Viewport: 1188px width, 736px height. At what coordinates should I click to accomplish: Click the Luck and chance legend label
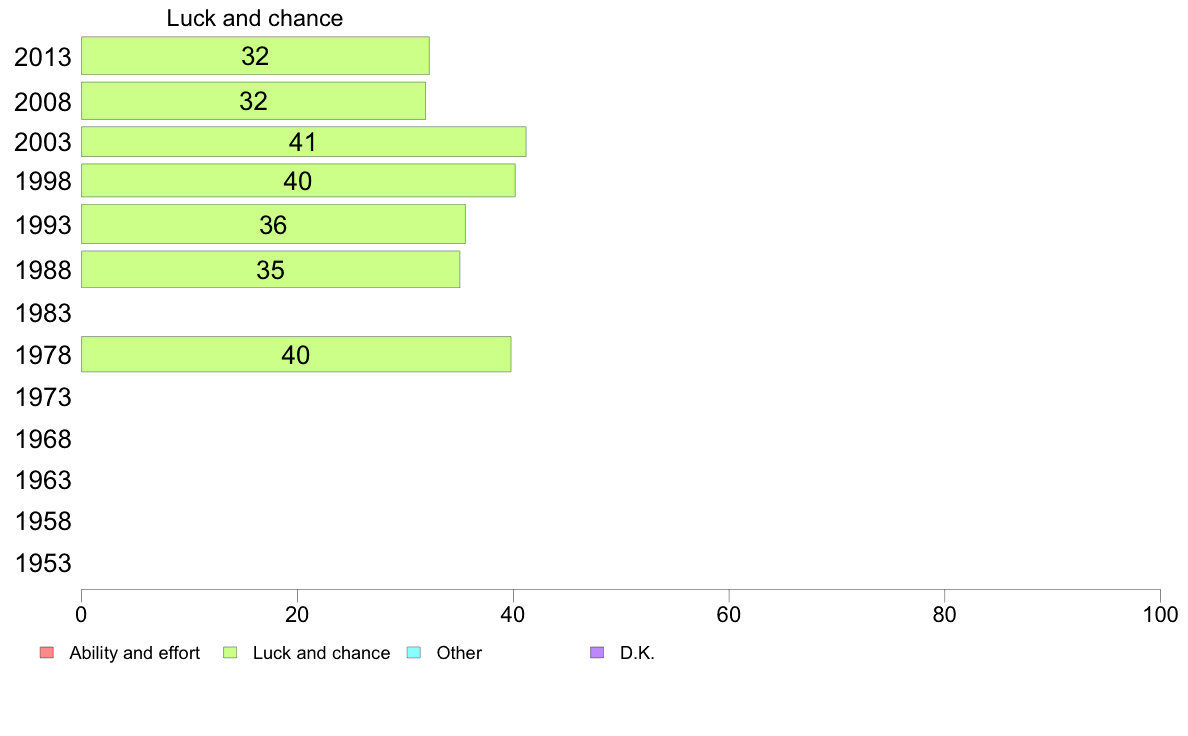[x=321, y=653]
